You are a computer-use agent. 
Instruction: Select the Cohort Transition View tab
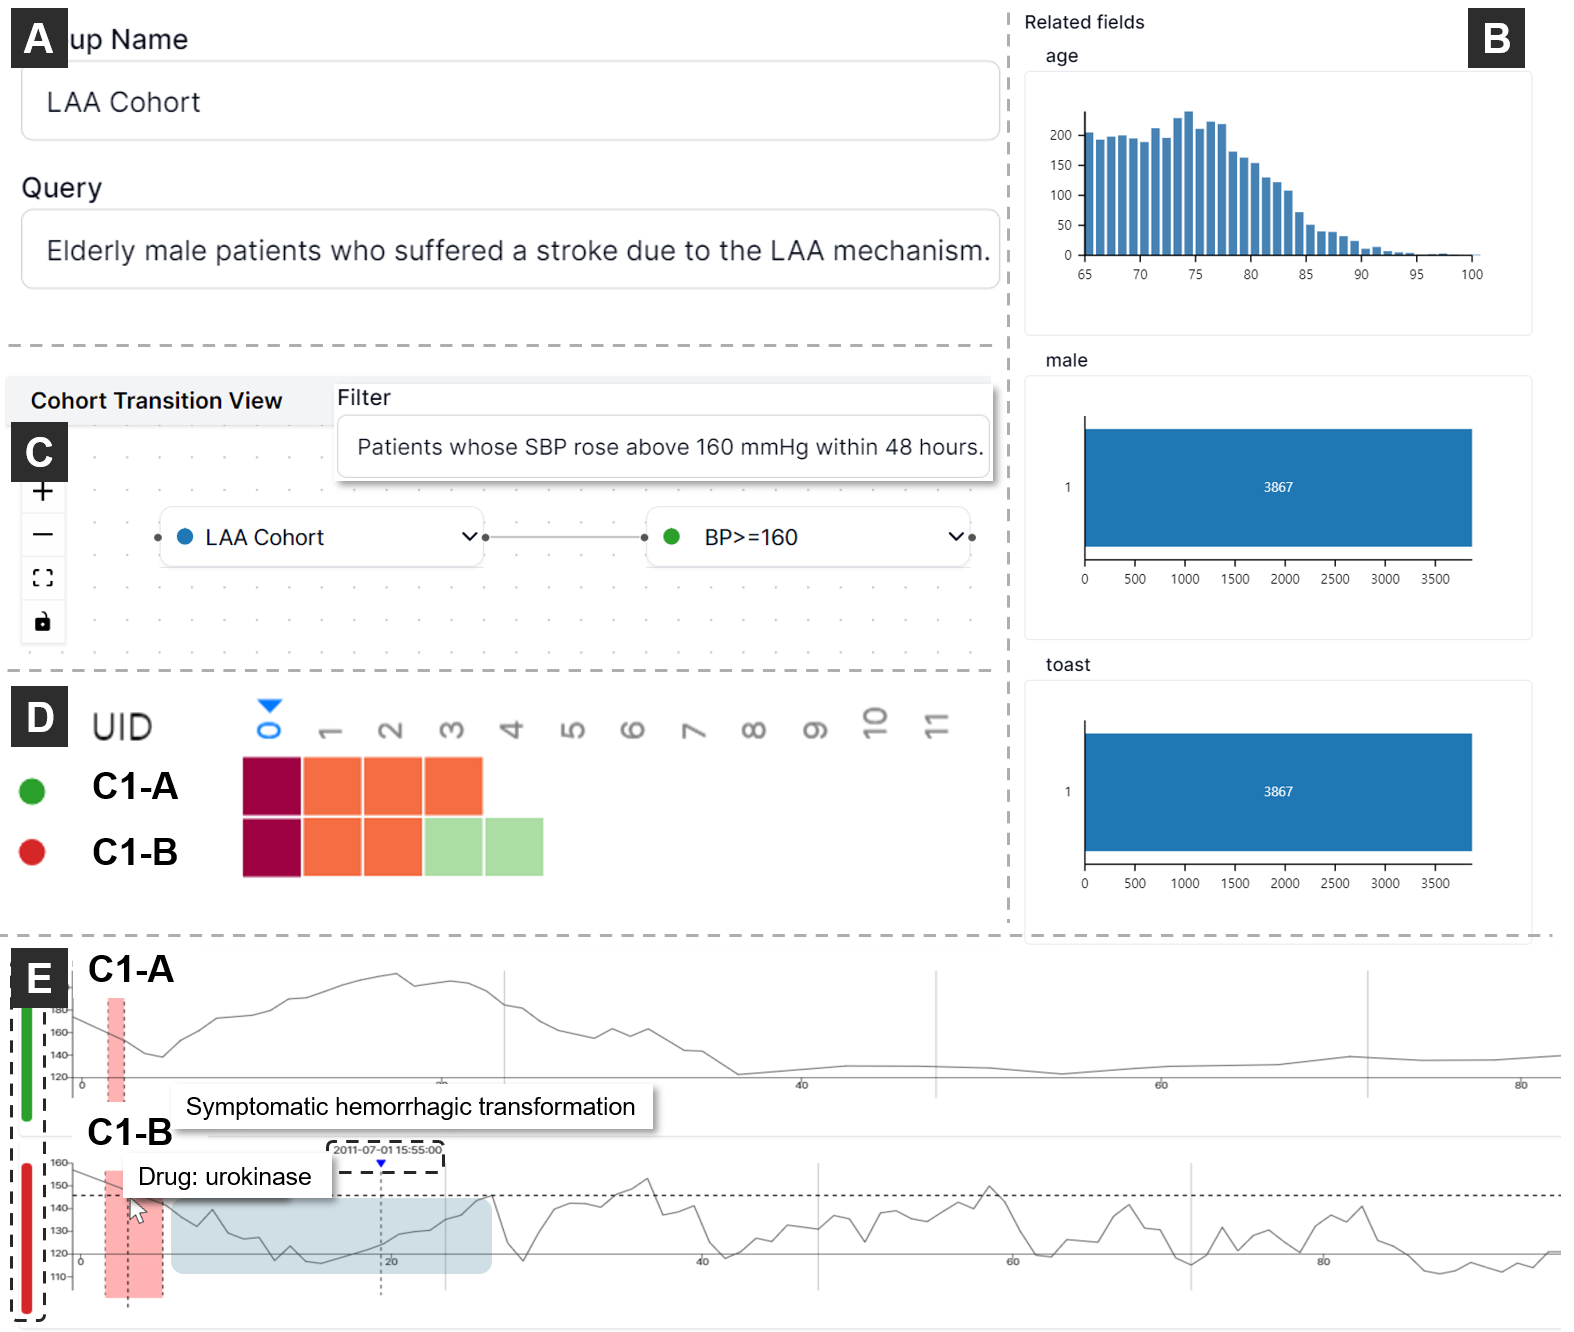click(x=157, y=401)
